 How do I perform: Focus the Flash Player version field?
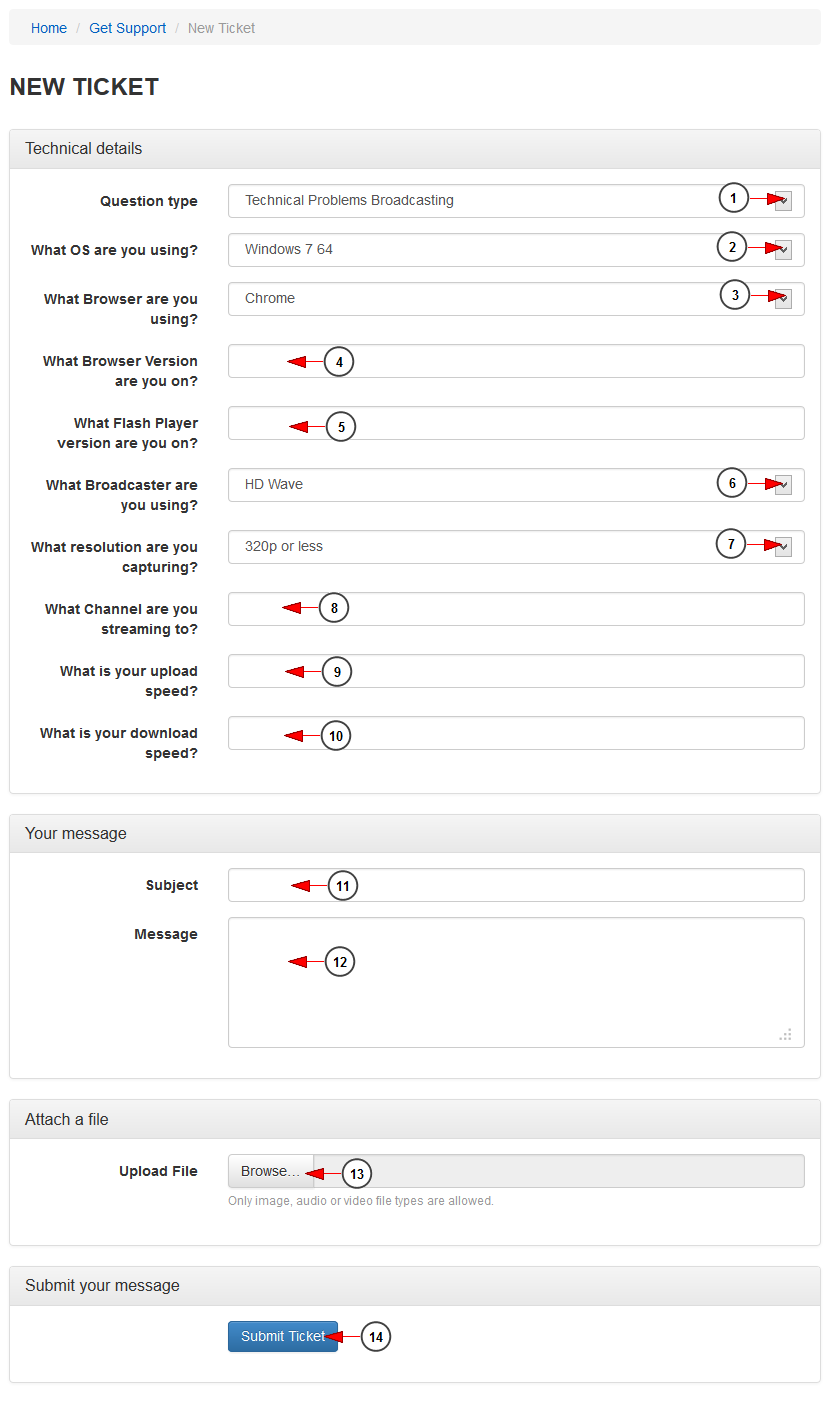click(x=516, y=423)
